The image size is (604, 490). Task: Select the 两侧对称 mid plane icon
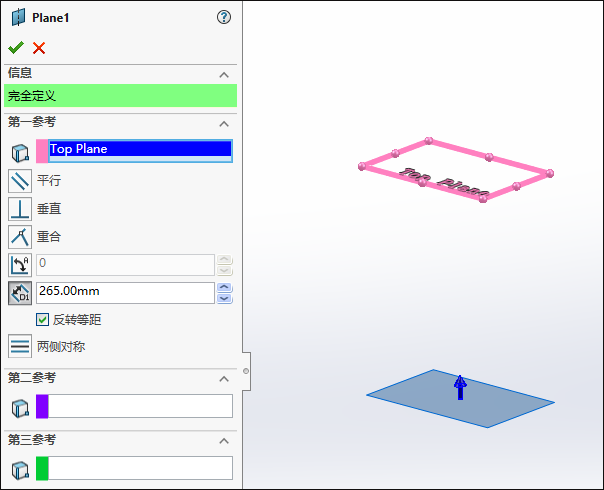tap(20, 346)
